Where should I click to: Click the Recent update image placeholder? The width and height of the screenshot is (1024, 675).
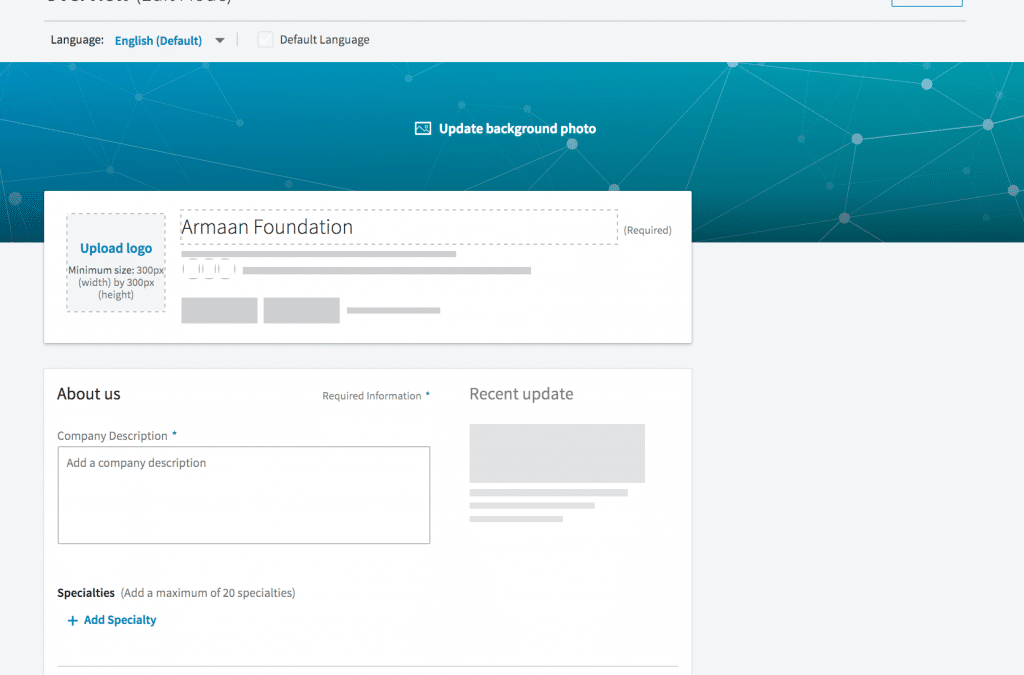(556, 453)
